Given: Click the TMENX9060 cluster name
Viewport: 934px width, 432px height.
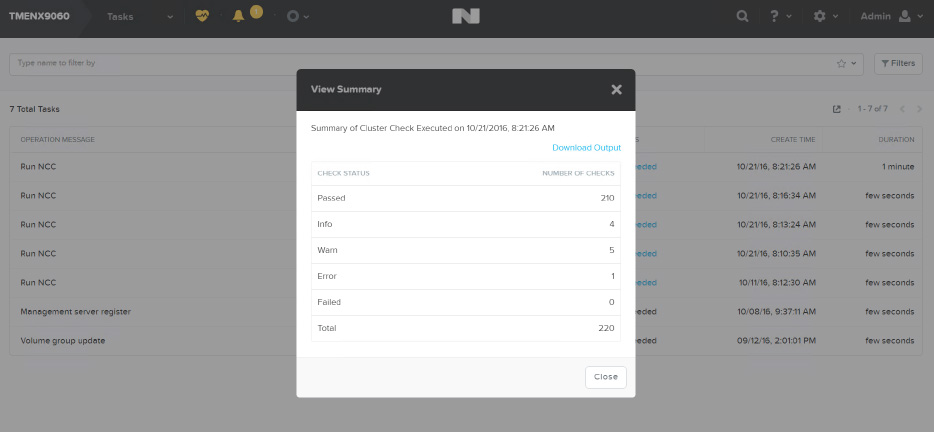Looking at the screenshot, I should pos(37,17).
